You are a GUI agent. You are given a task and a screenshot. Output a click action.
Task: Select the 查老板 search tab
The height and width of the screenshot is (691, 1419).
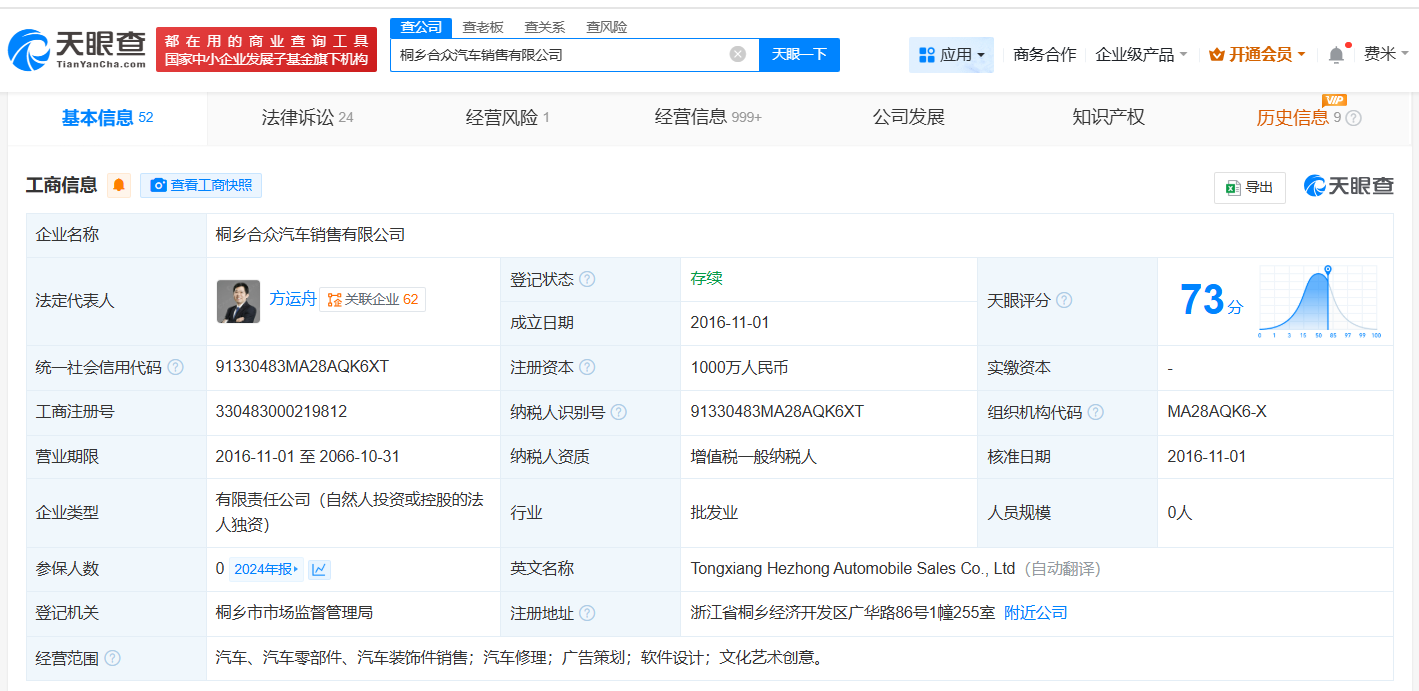tap(483, 27)
